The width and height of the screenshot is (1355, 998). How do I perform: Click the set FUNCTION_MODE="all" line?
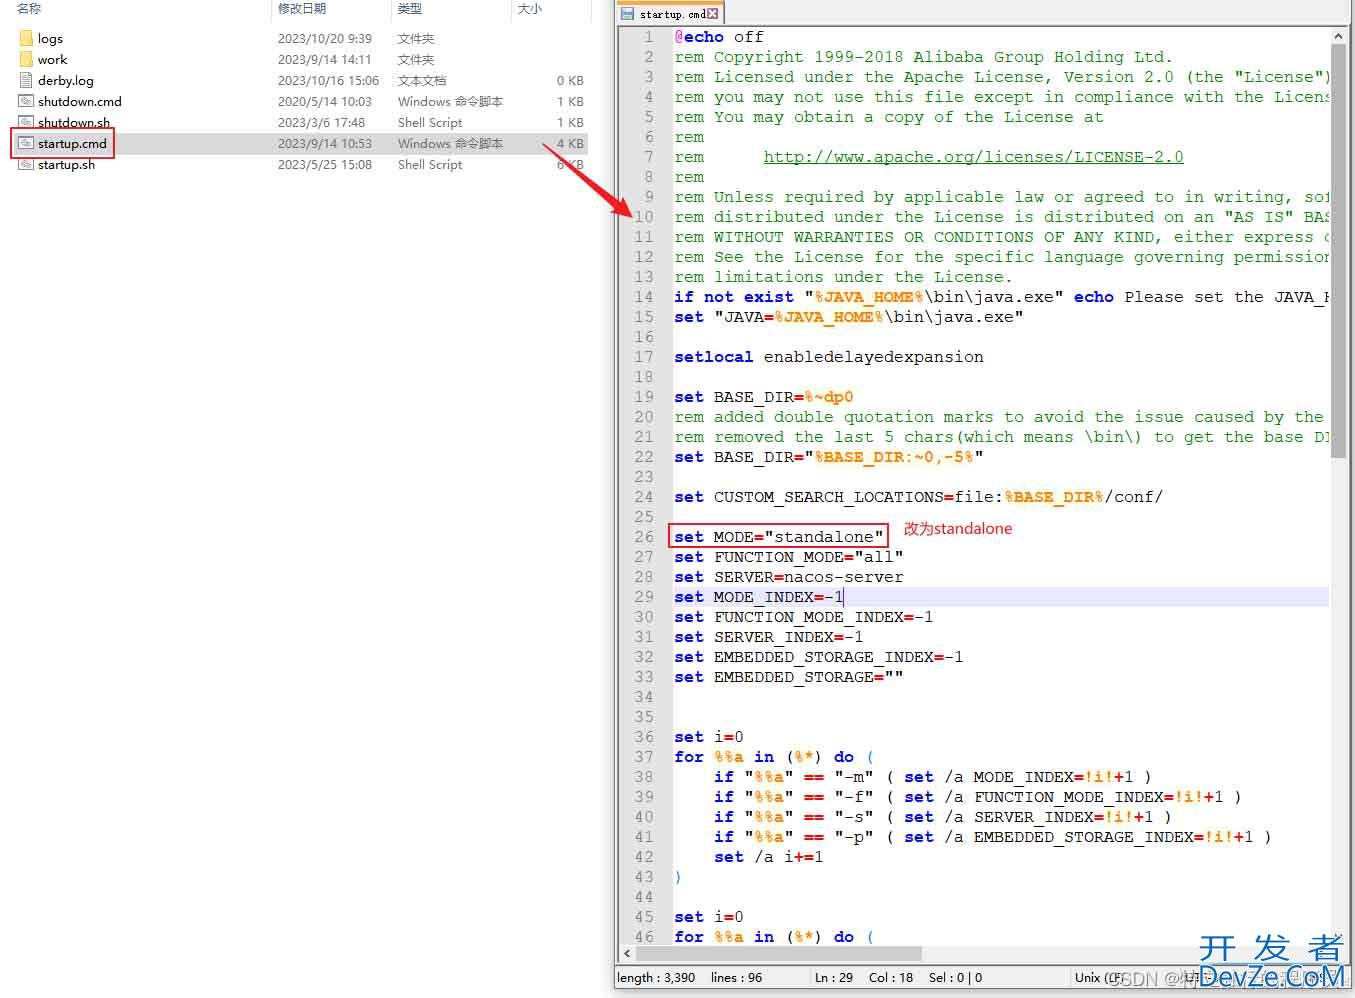click(x=788, y=557)
